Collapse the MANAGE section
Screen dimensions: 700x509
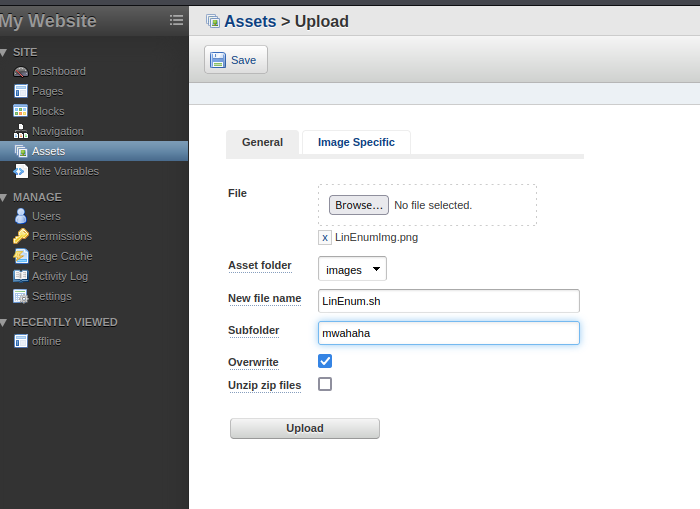coord(4,197)
